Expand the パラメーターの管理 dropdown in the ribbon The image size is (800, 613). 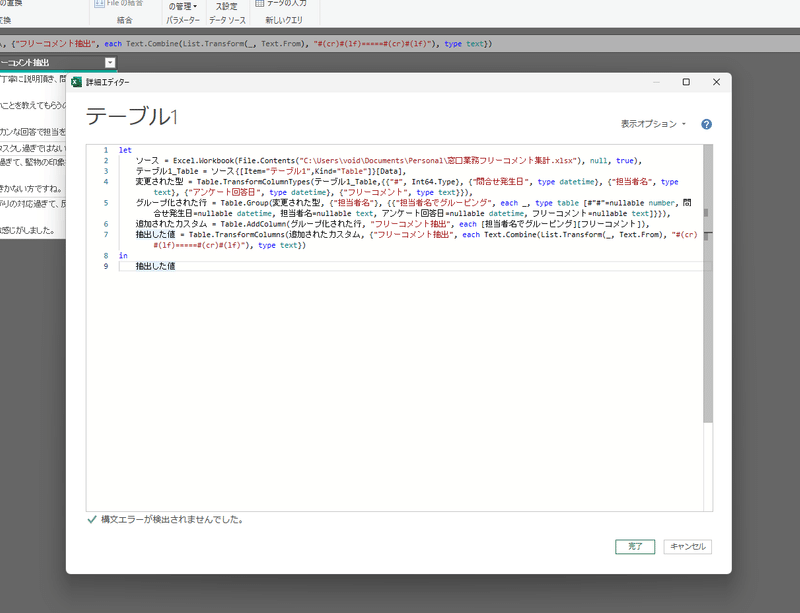point(183,7)
